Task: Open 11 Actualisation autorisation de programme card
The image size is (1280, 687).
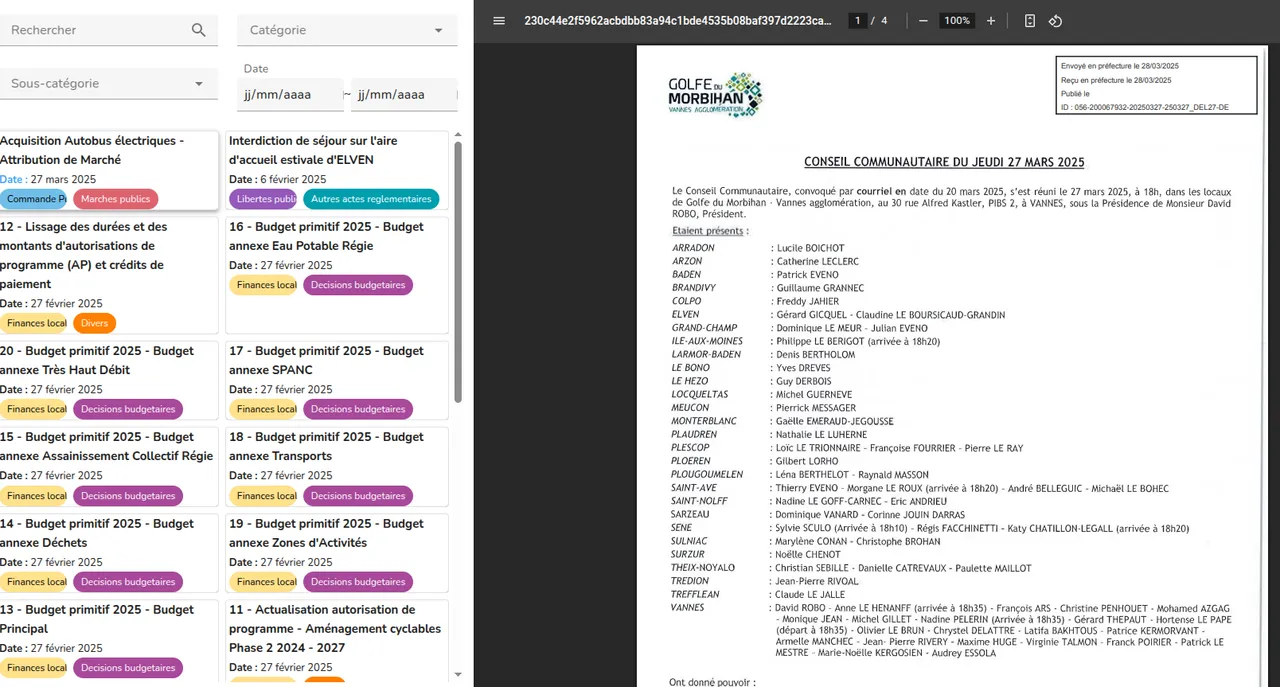Action: (x=337, y=640)
